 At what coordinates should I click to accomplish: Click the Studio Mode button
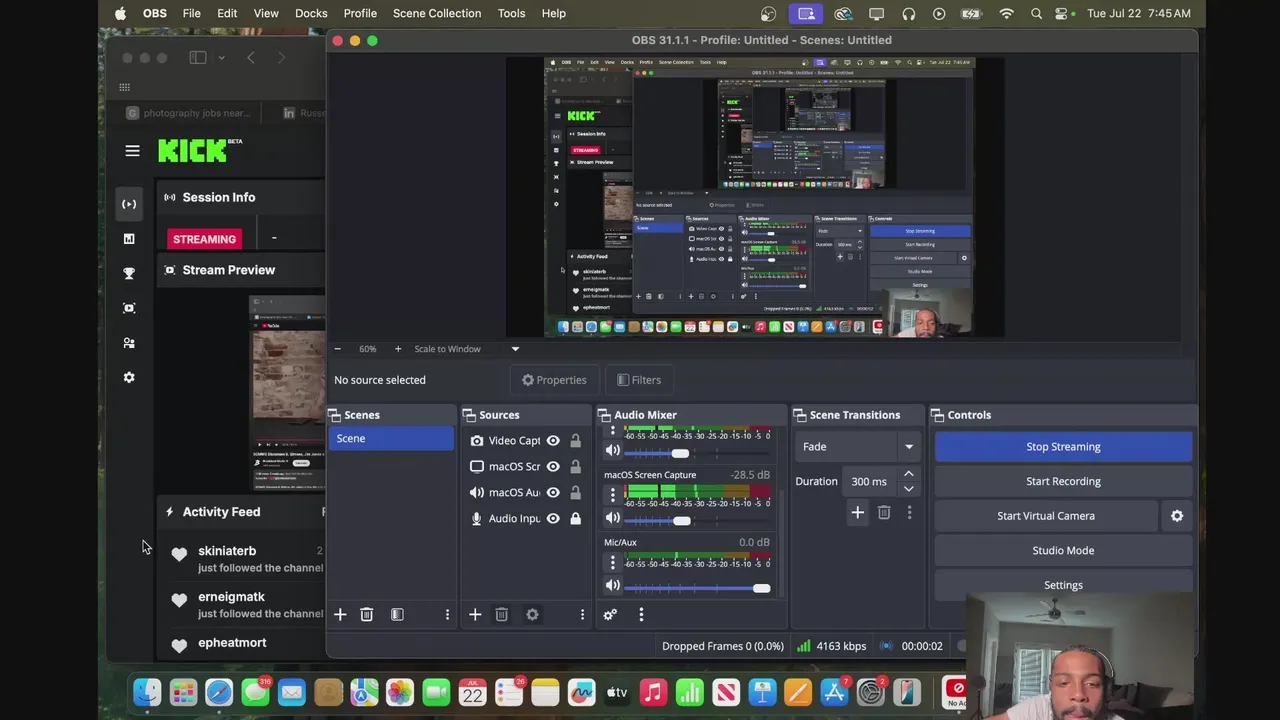[x=1063, y=550]
